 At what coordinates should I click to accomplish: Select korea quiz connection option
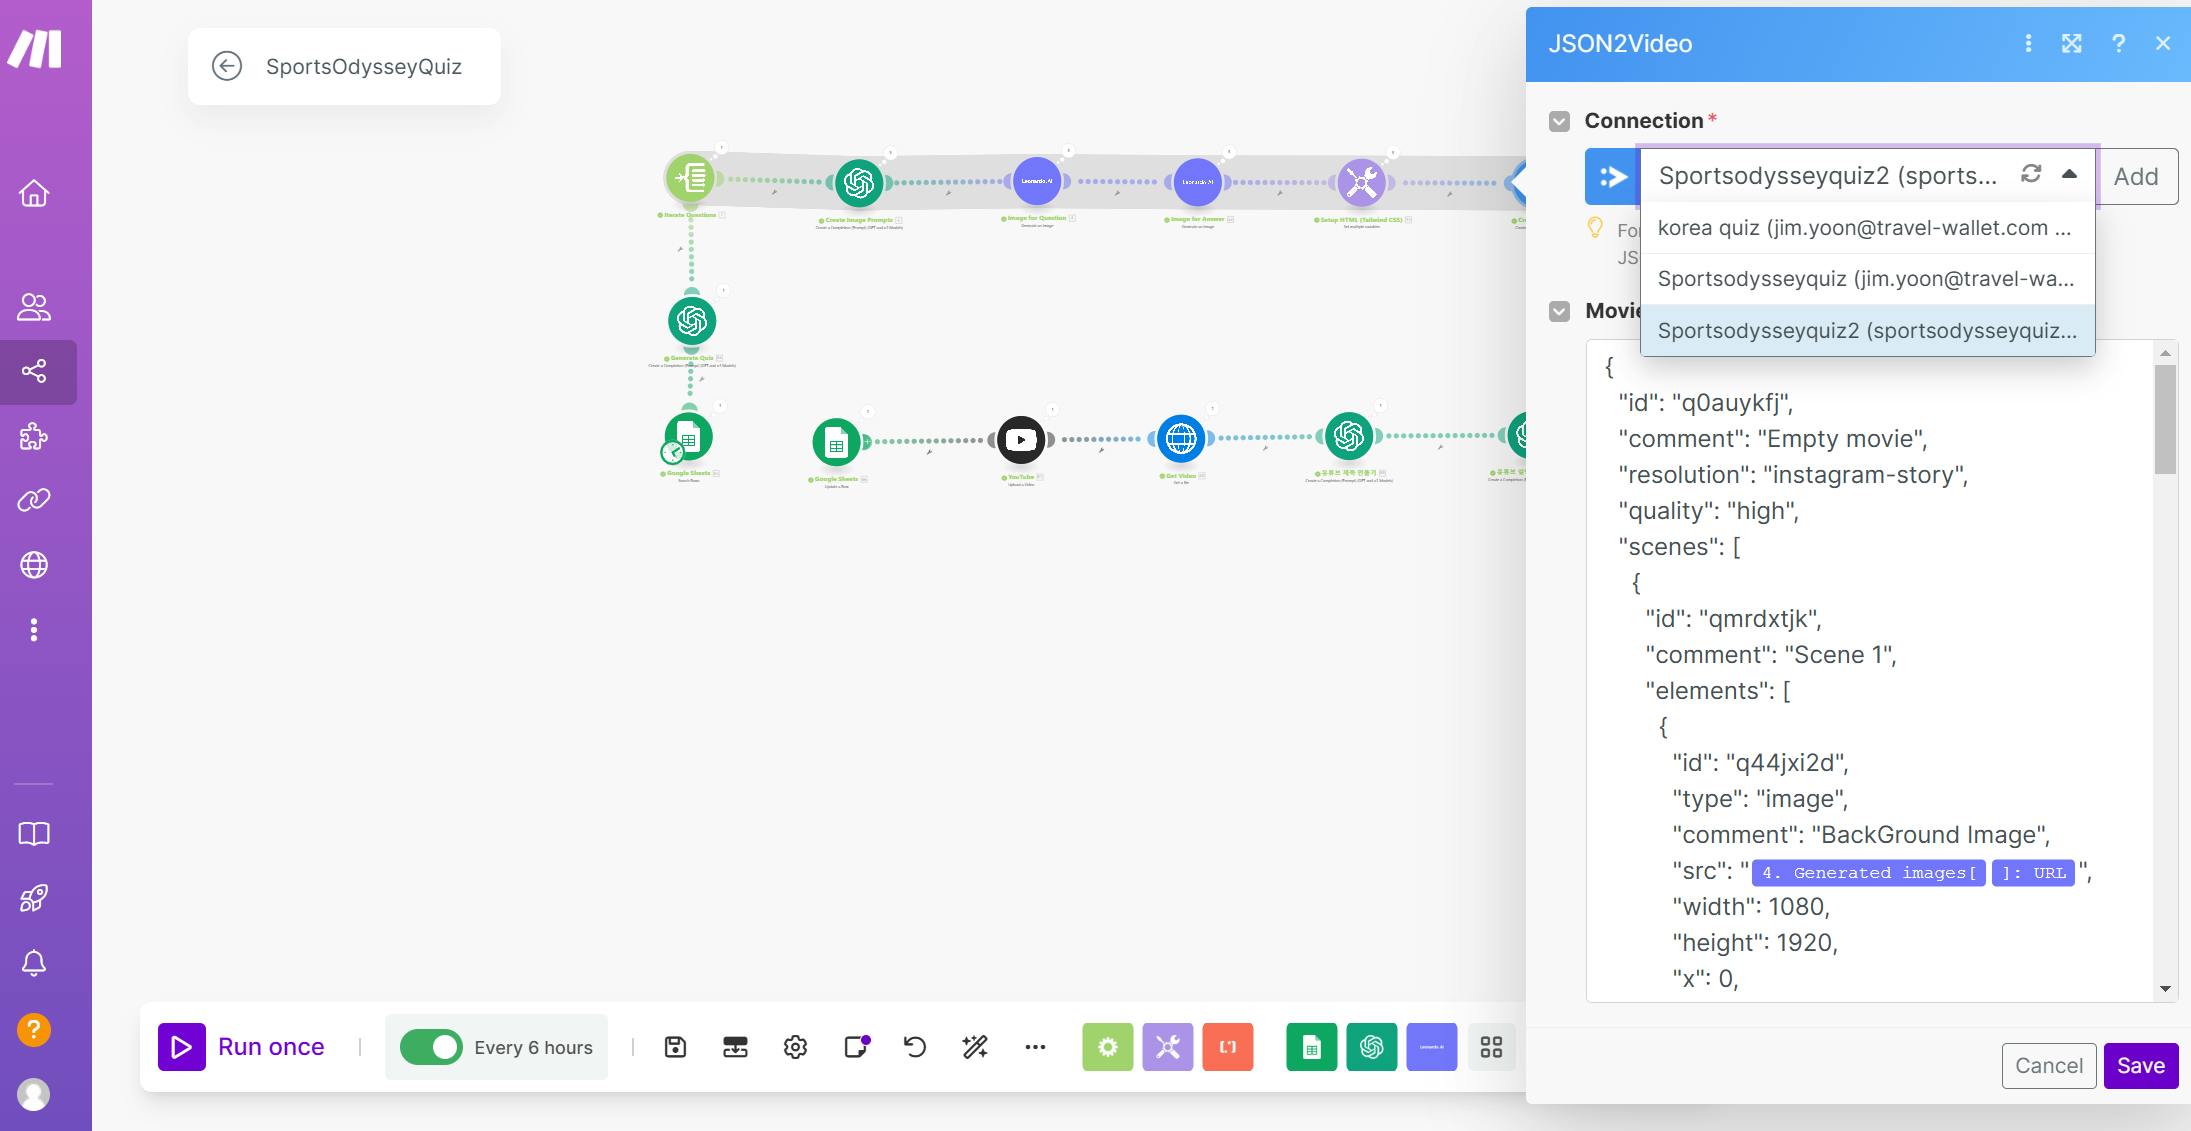pos(1865,228)
